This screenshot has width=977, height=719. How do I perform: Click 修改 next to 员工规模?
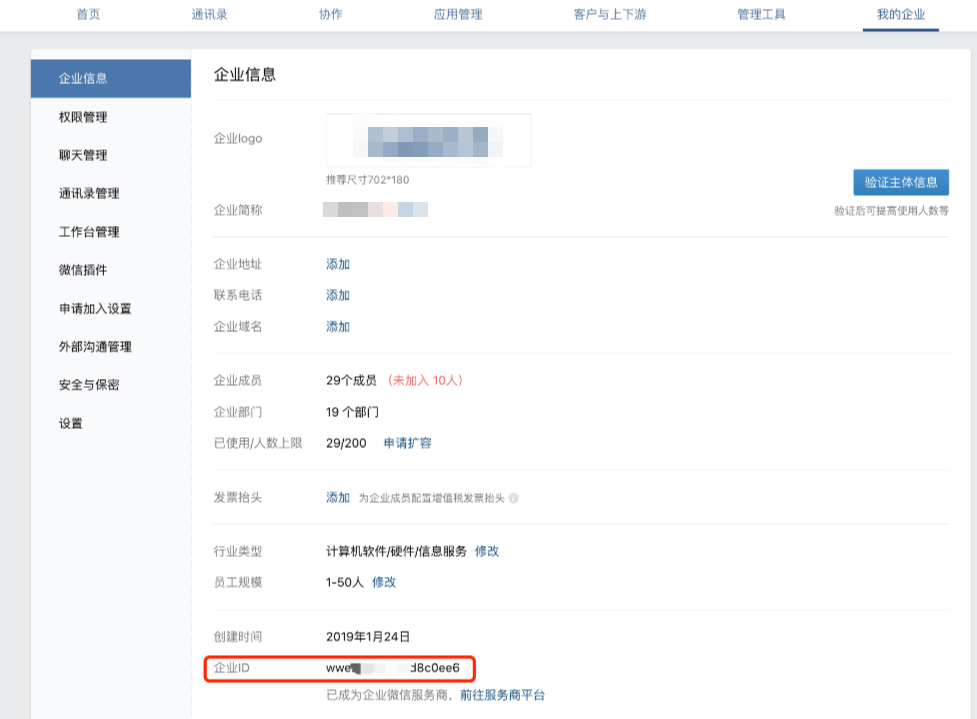pos(384,582)
